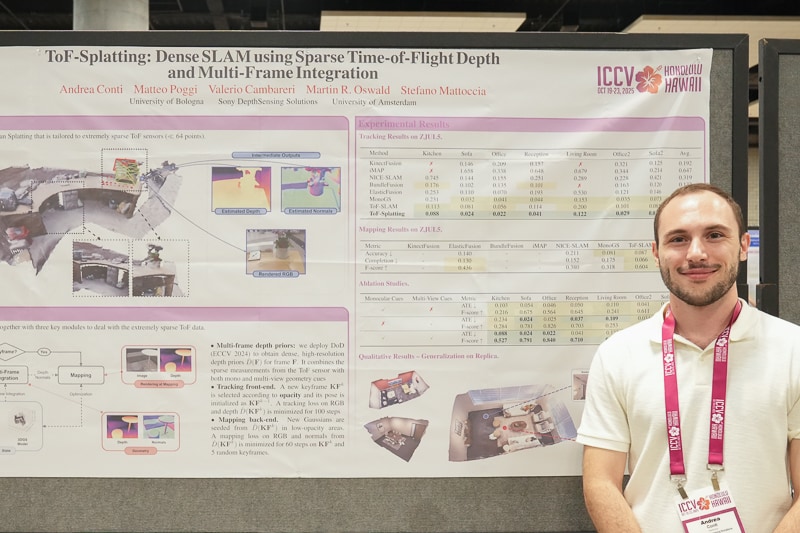This screenshot has height=533, width=800.
Task: Select the Estimated Depth image
Action: pos(240,188)
